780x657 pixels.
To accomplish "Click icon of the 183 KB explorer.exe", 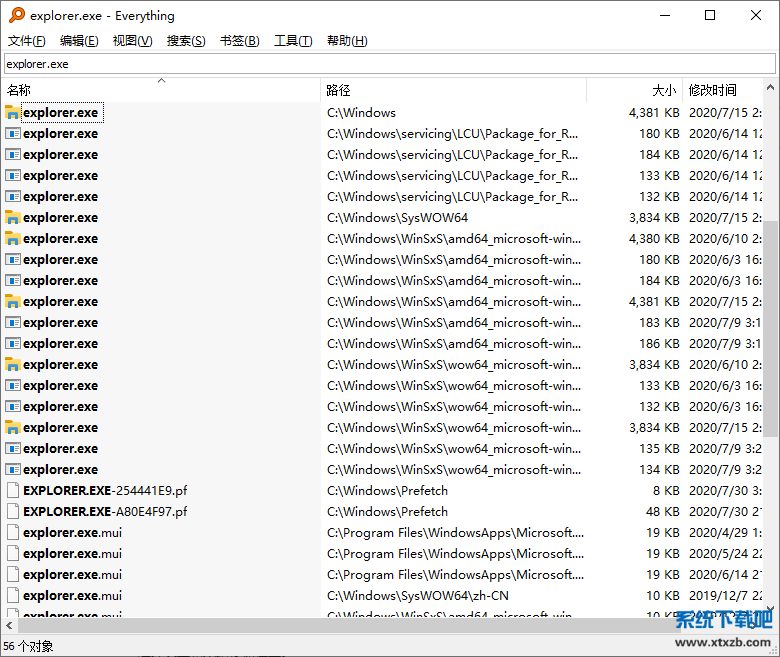I will (13, 323).
